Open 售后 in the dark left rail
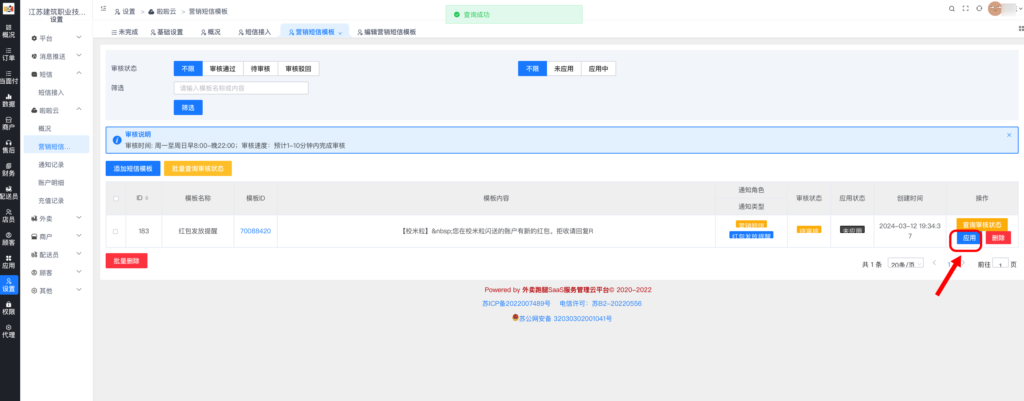Screen dimensions: 1024x401 click(8, 146)
